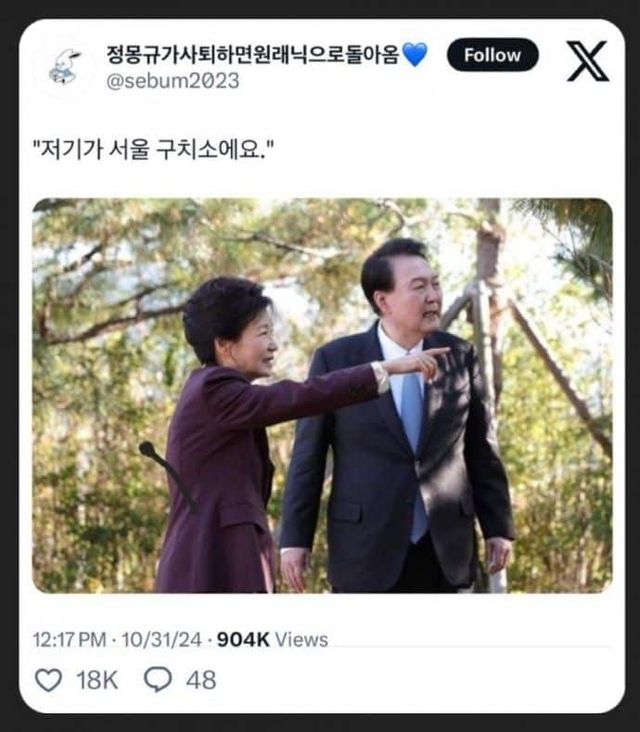Click the 18K likes count
Viewport: 640px width, 732px height.
pyautogui.click(x=97, y=680)
